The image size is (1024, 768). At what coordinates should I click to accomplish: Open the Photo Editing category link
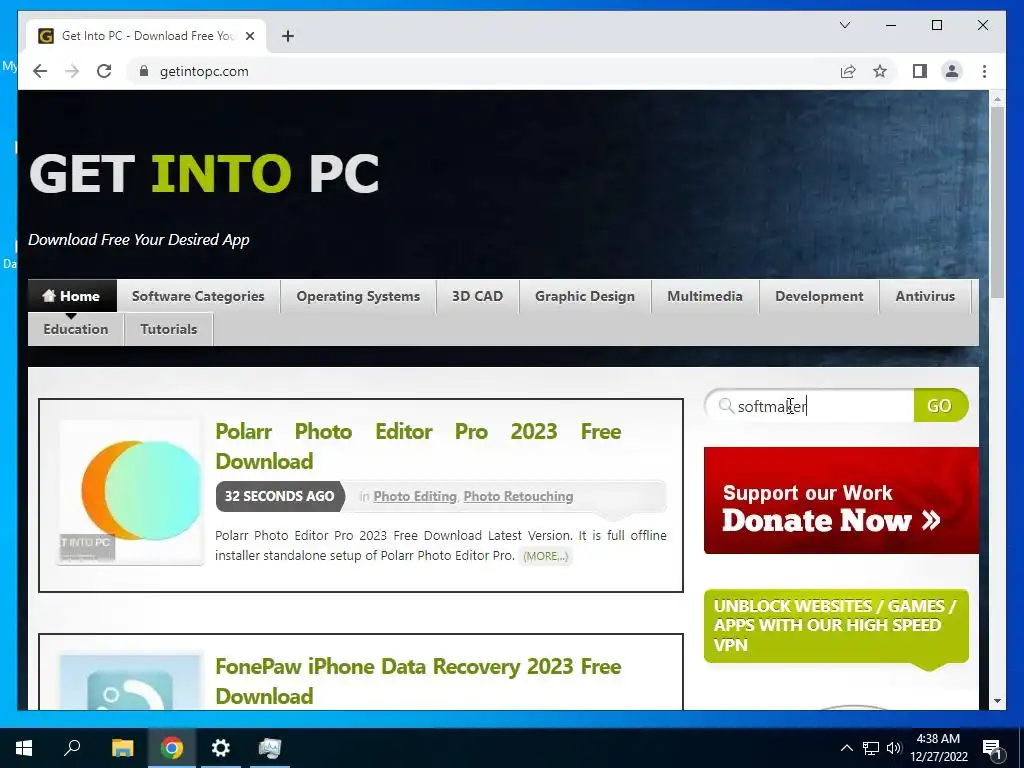(x=415, y=496)
